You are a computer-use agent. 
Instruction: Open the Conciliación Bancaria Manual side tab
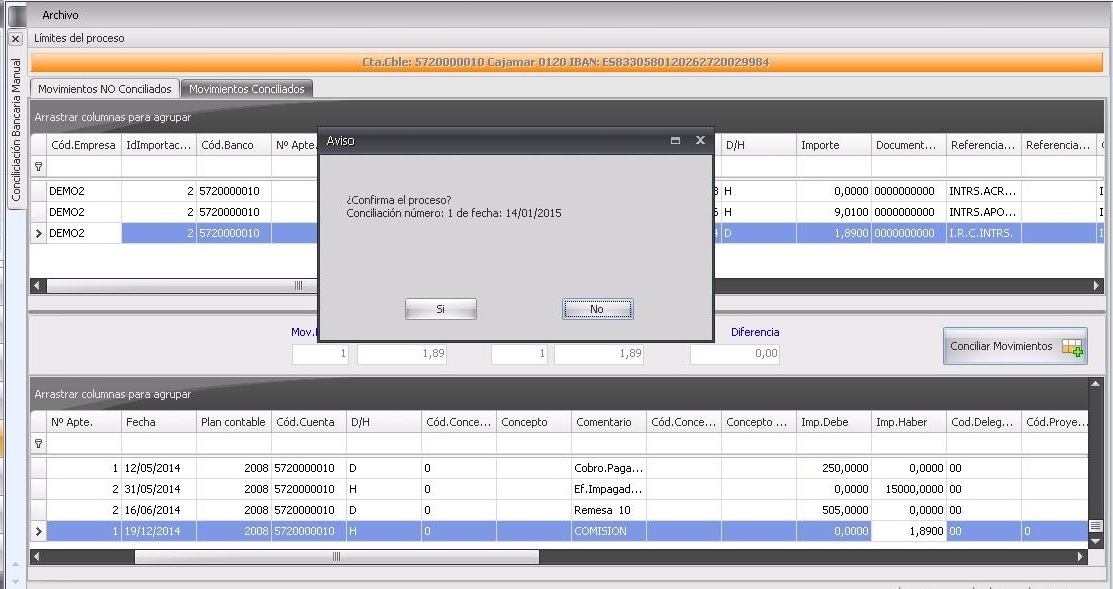[15, 130]
